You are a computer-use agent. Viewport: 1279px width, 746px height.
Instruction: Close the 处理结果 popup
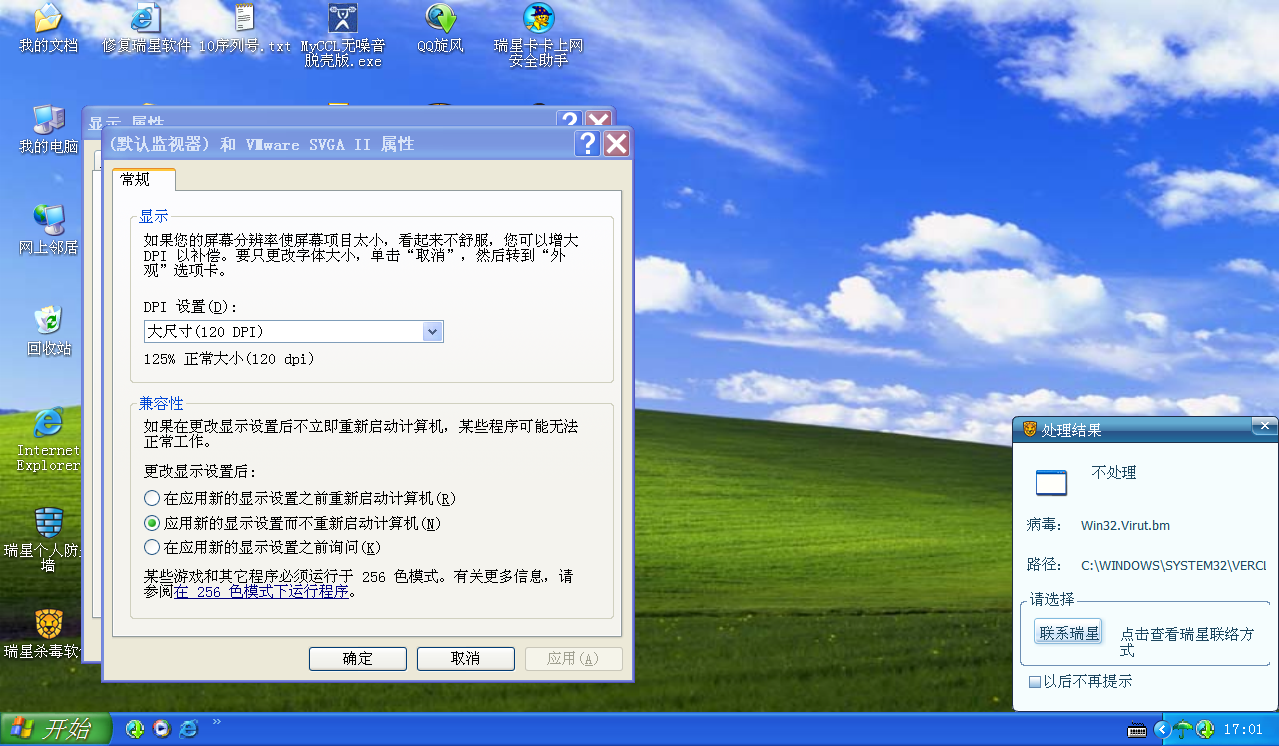tap(1265, 427)
